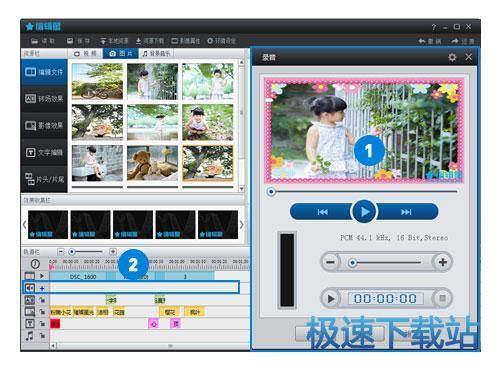This screenshot has height=370, width=500.
Task: Click skip to next in preview controls
Action: [406, 212]
